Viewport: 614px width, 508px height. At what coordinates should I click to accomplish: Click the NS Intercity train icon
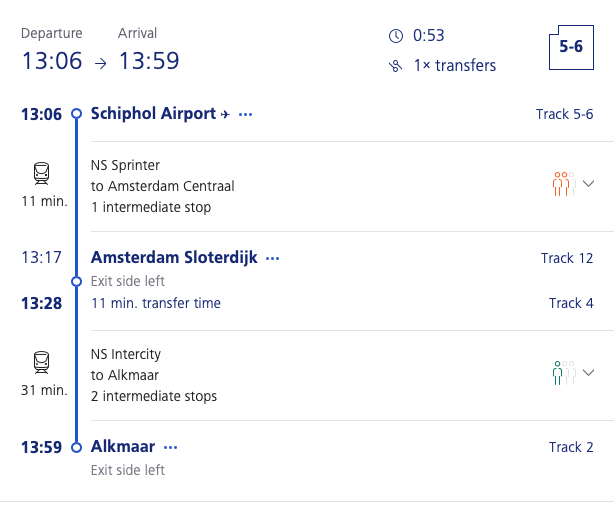click(x=42, y=362)
